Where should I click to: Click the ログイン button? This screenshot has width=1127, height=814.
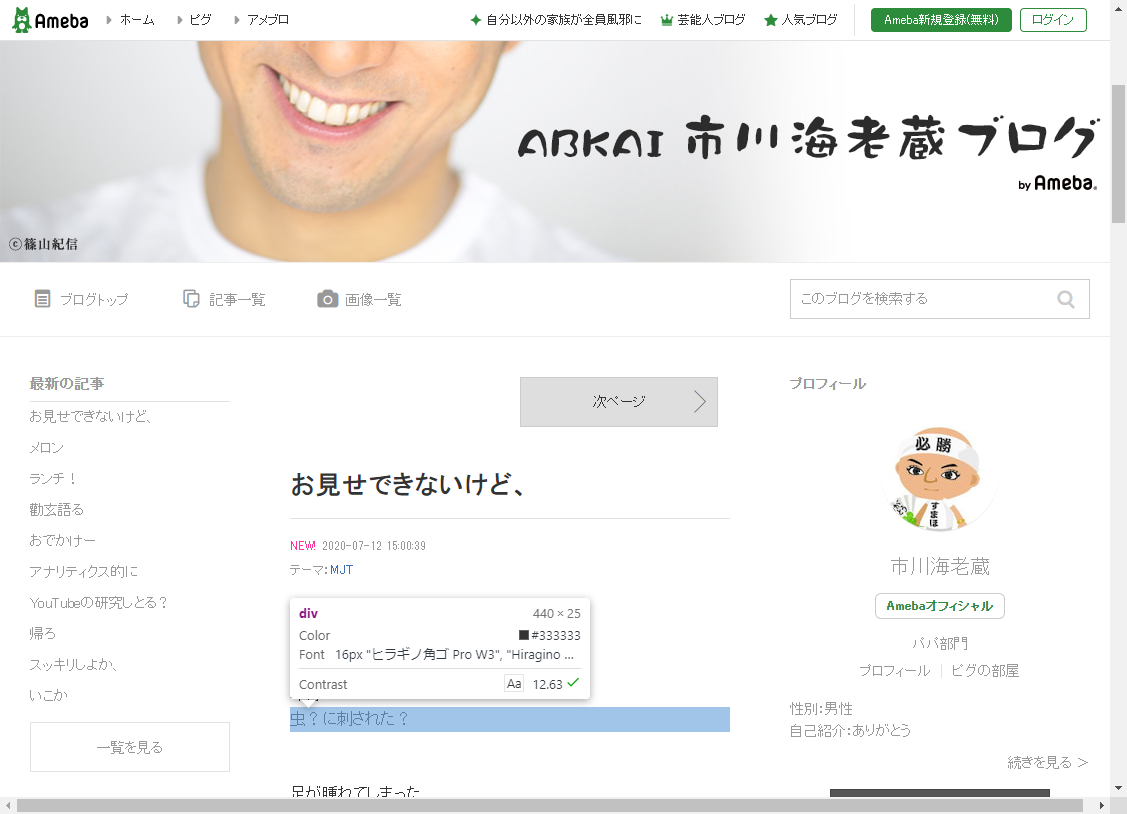click(x=1053, y=20)
